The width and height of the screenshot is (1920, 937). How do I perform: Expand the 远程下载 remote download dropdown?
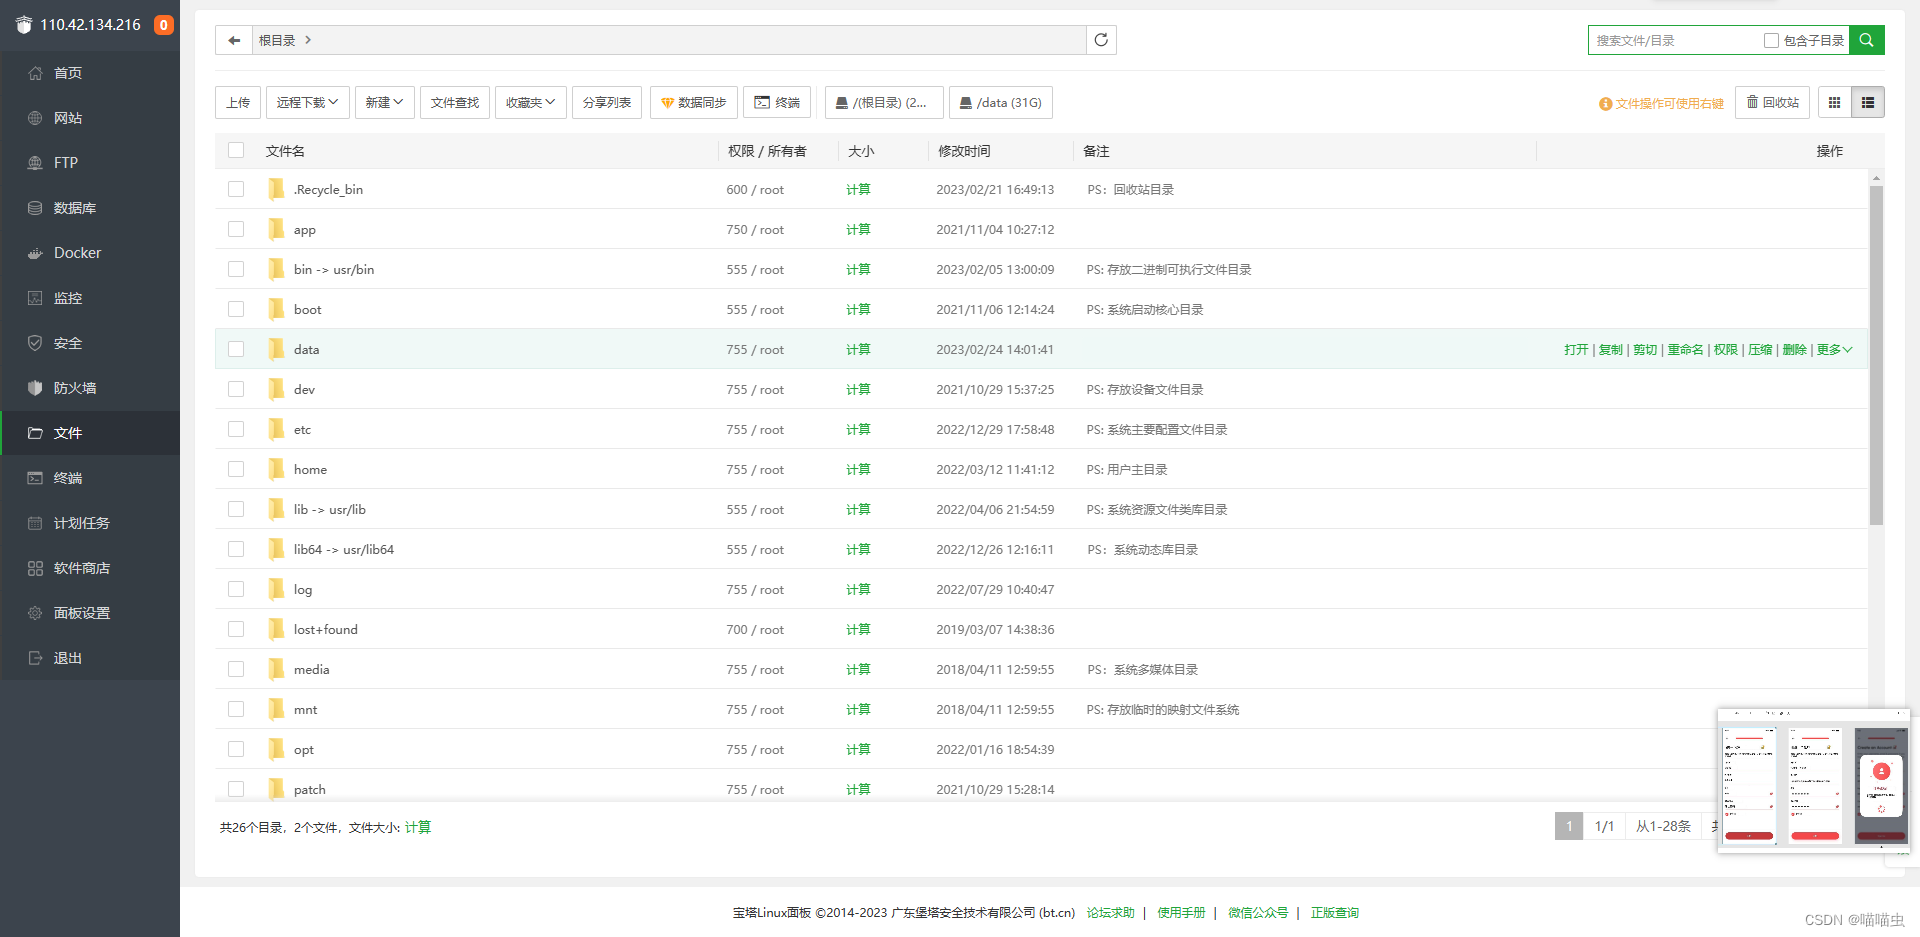coord(308,102)
